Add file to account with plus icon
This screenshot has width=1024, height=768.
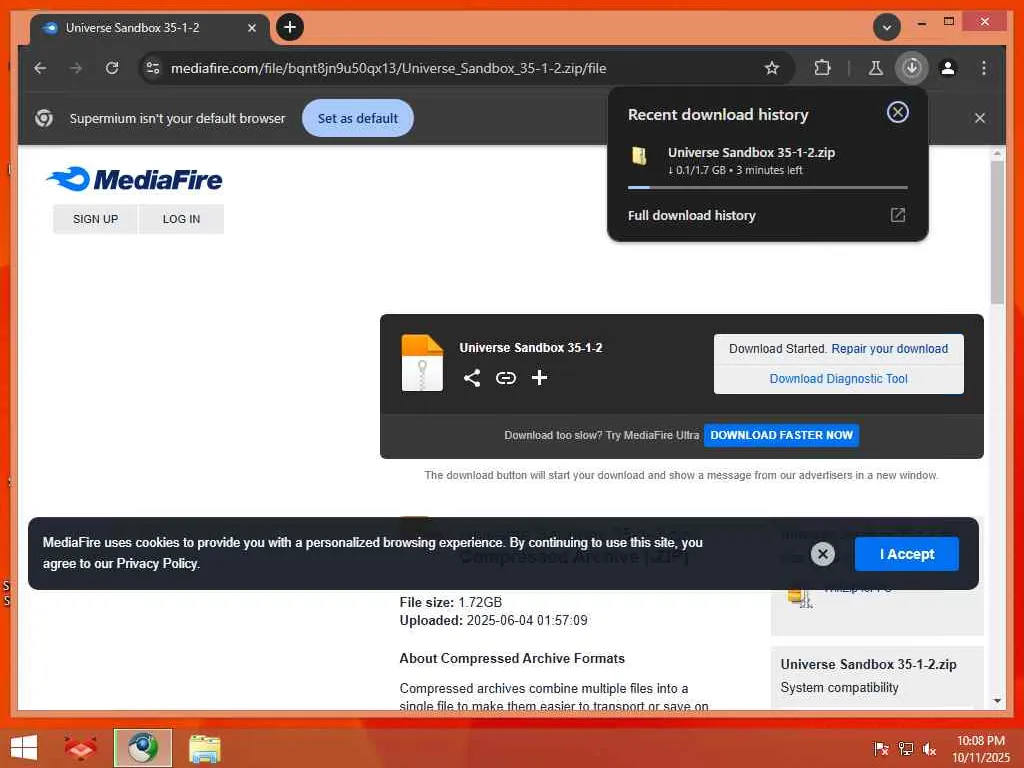tap(539, 377)
